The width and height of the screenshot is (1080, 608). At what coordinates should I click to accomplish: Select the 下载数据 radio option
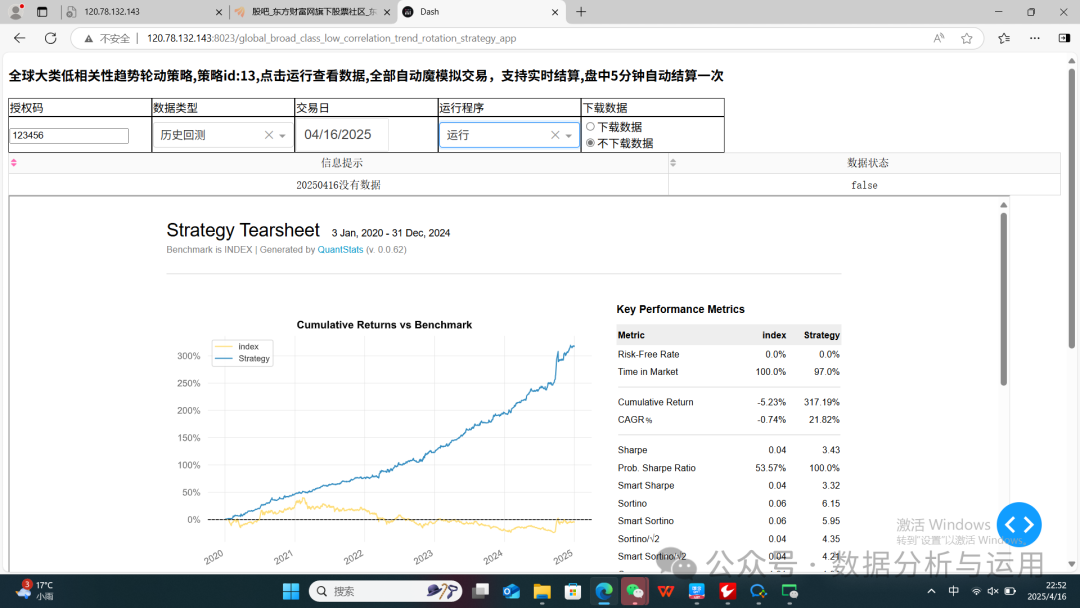click(590, 127)
